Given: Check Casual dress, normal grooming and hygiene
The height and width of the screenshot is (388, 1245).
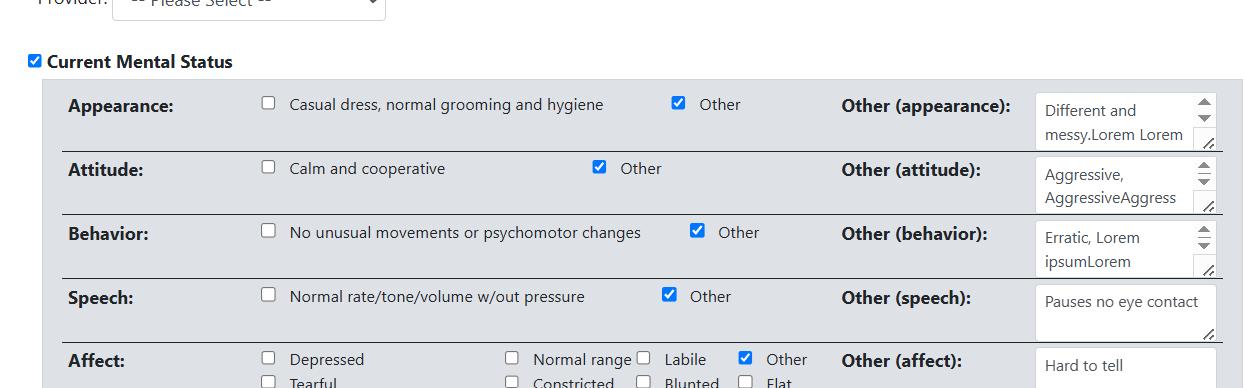Looking at the screenshot, I should tap(268, 103).
